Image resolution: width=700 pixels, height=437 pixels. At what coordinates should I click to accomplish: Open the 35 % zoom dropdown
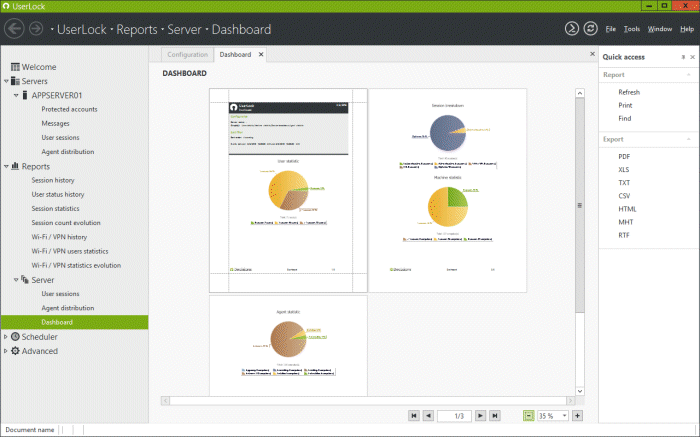tap(564, 416)
